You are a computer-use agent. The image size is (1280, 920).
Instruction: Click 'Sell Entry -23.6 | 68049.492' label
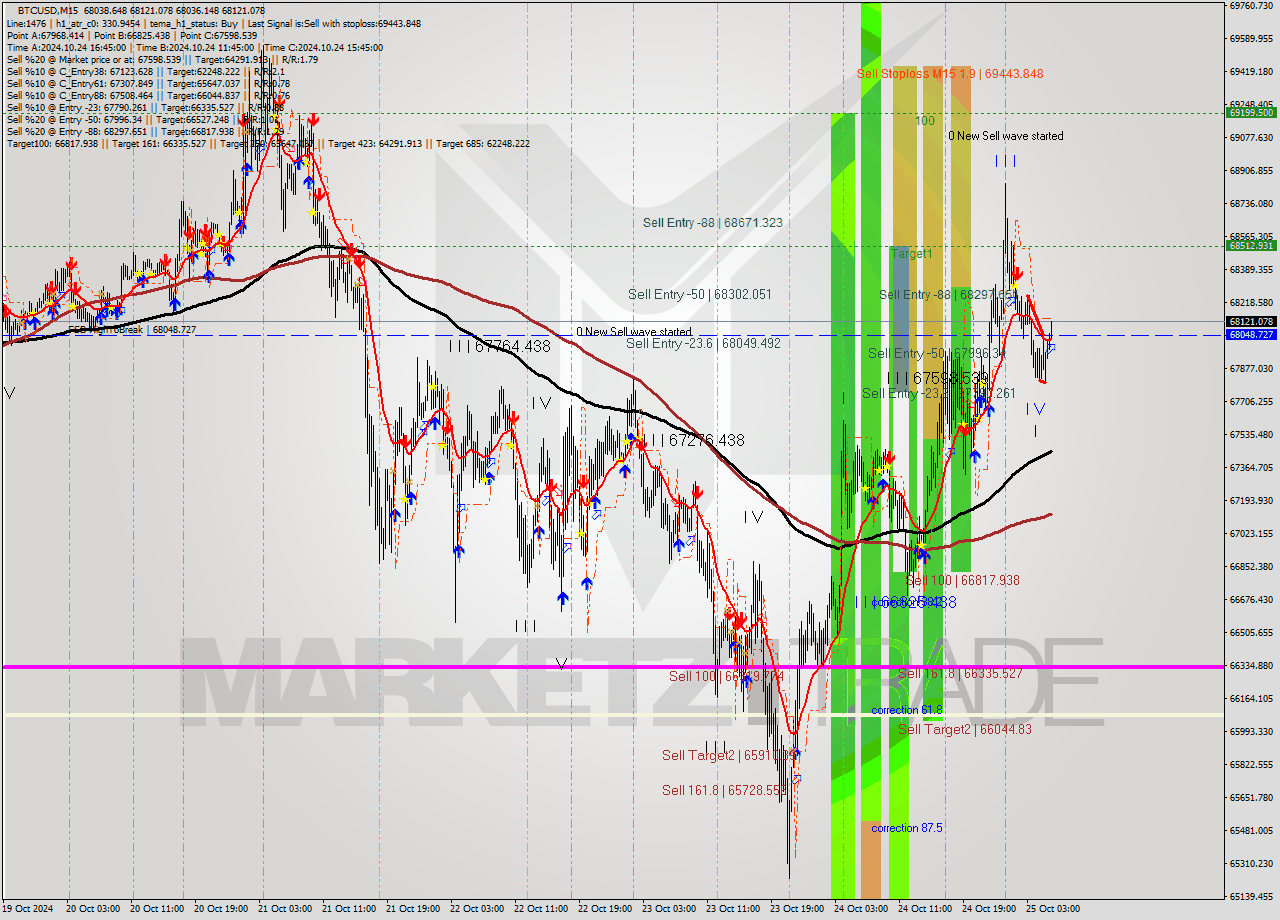(x=703, y=344)
